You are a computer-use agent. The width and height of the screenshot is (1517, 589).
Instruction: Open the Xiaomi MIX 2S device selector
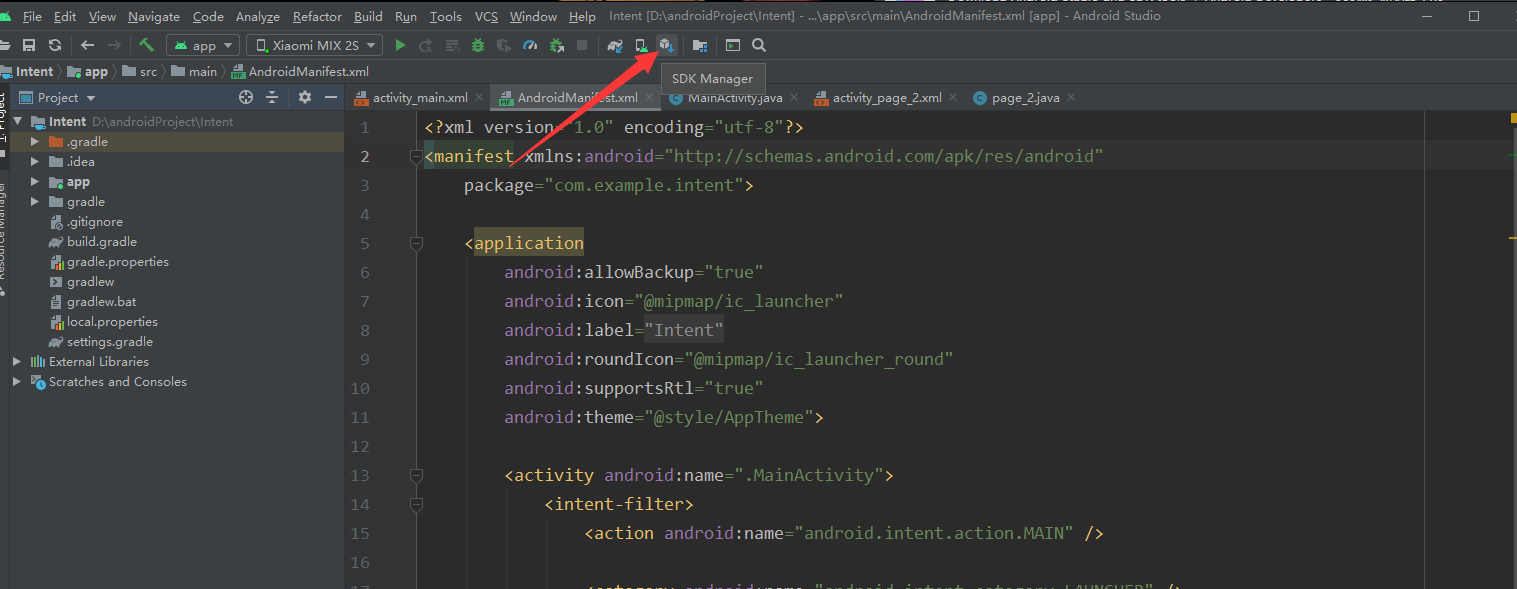[x=313, y=44]
